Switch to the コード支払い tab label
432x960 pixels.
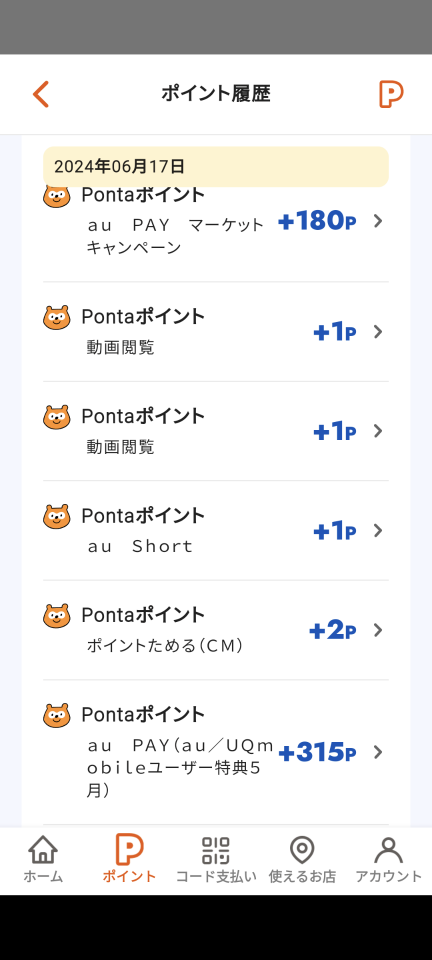216,876
